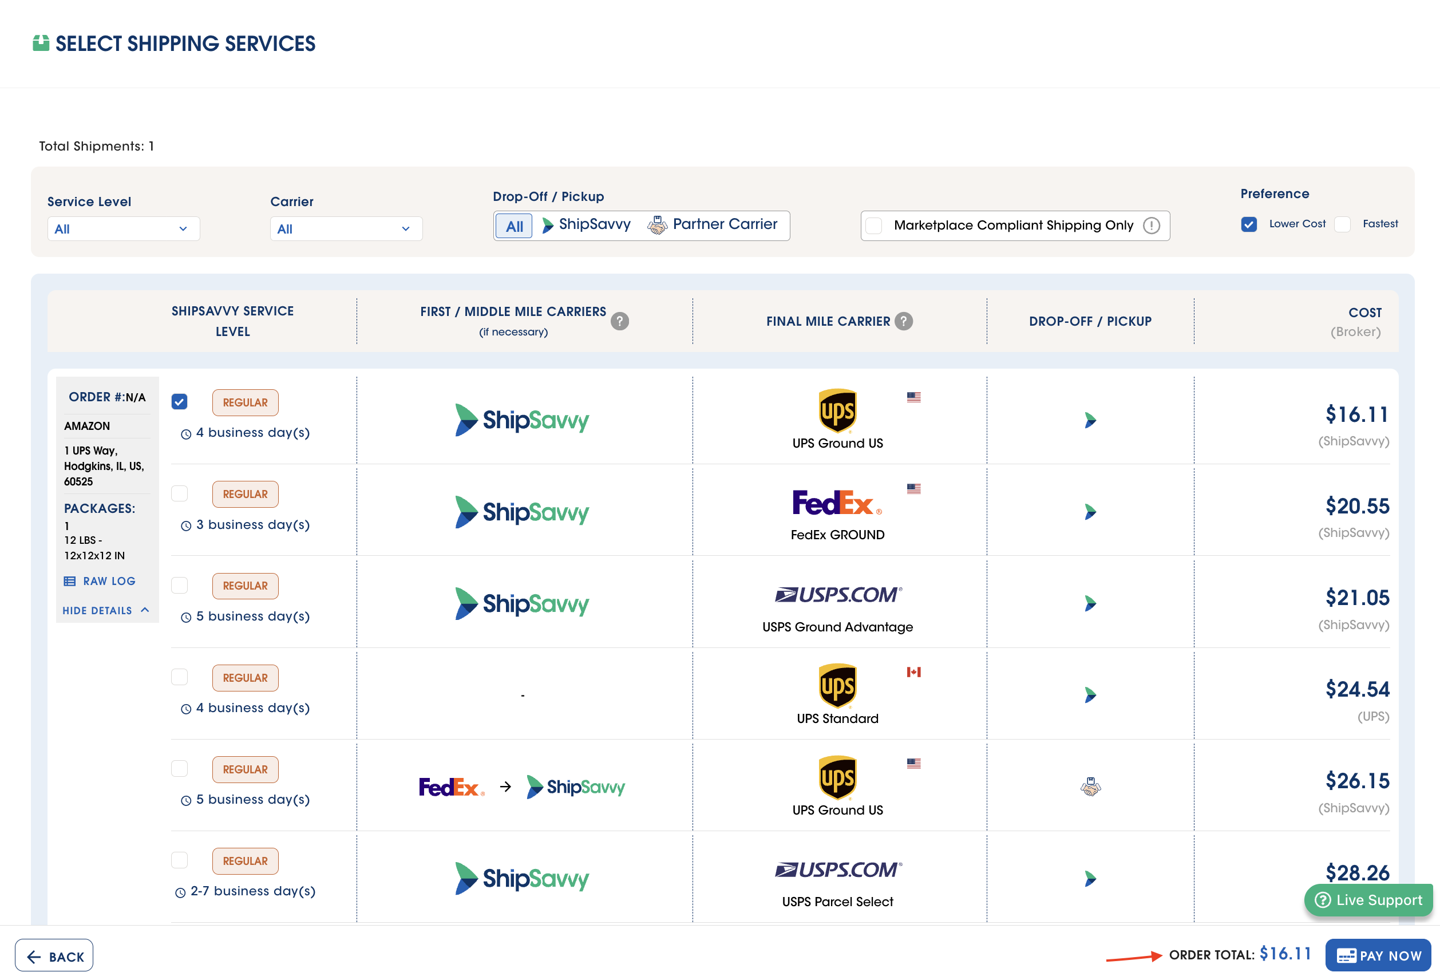Screen dimensions: 1440x980
Task: Click the 2-7 business day(s) text
Action: 253,891
